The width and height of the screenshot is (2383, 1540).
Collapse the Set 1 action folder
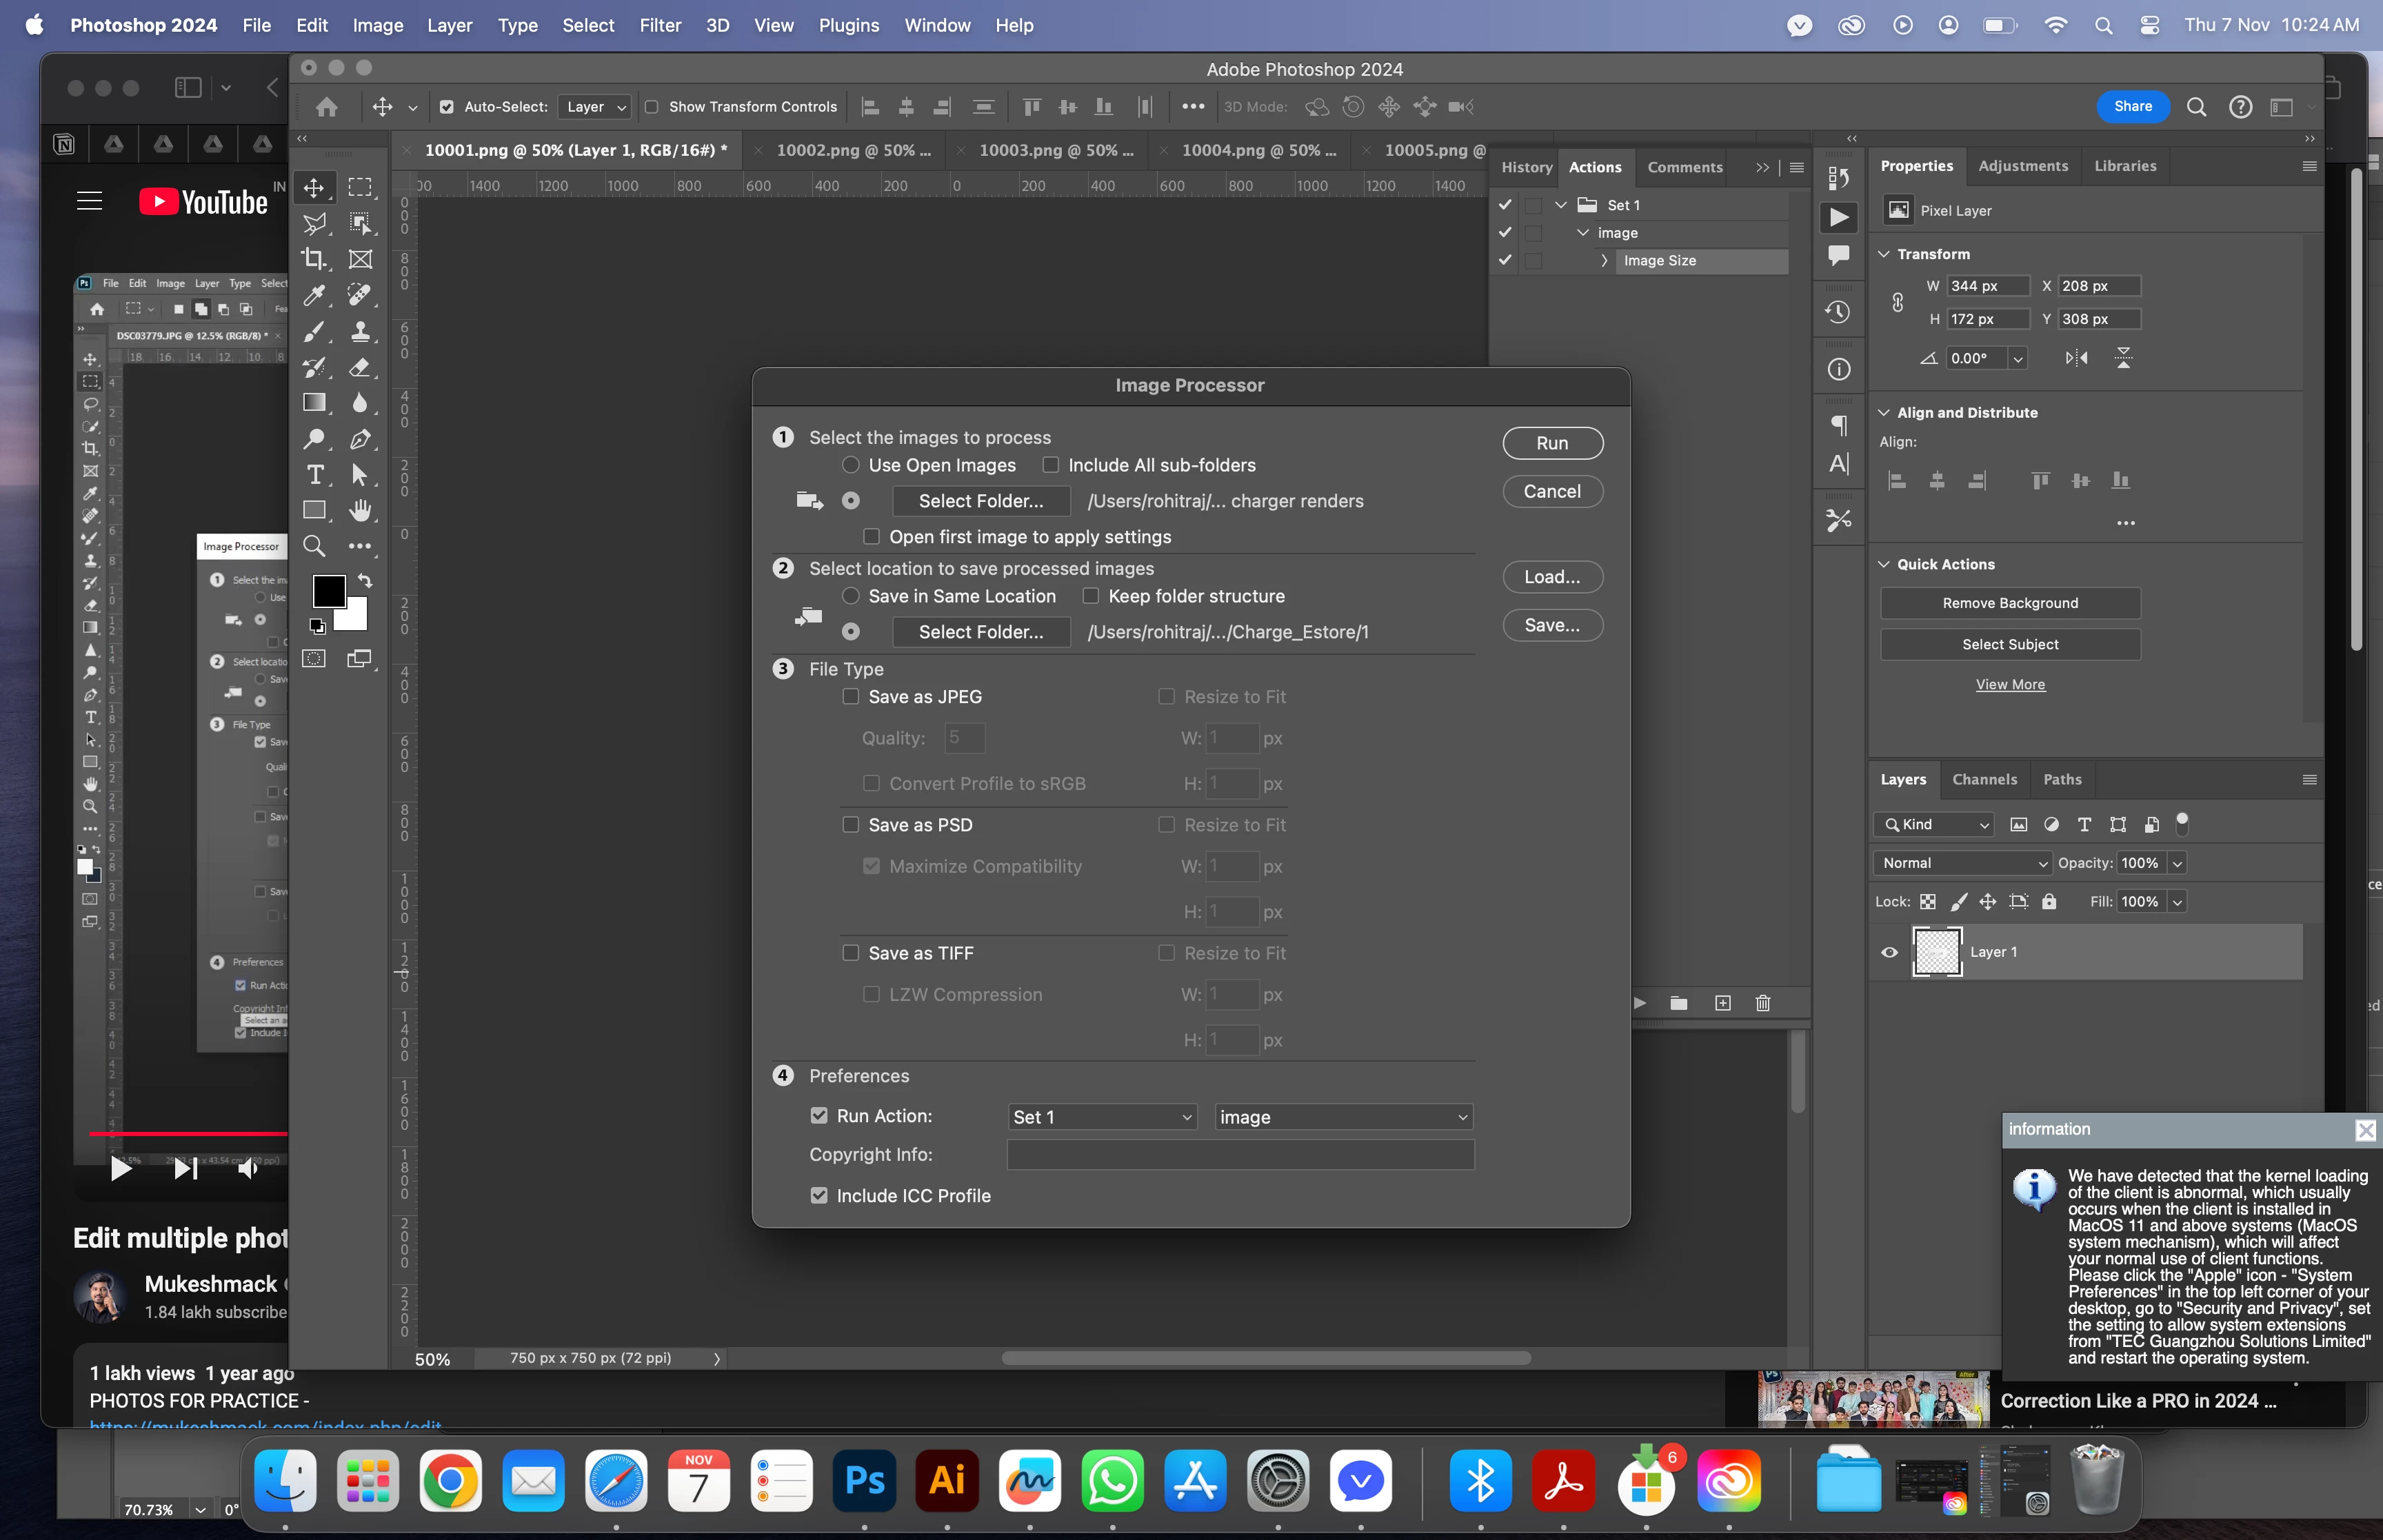tap(1560, 205)
